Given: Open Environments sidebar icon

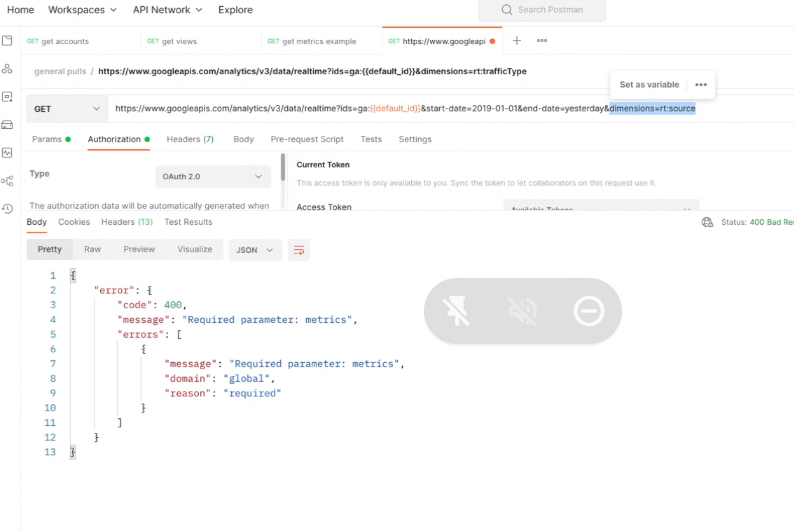Looking at the screenshot, I should coord(7,97).
